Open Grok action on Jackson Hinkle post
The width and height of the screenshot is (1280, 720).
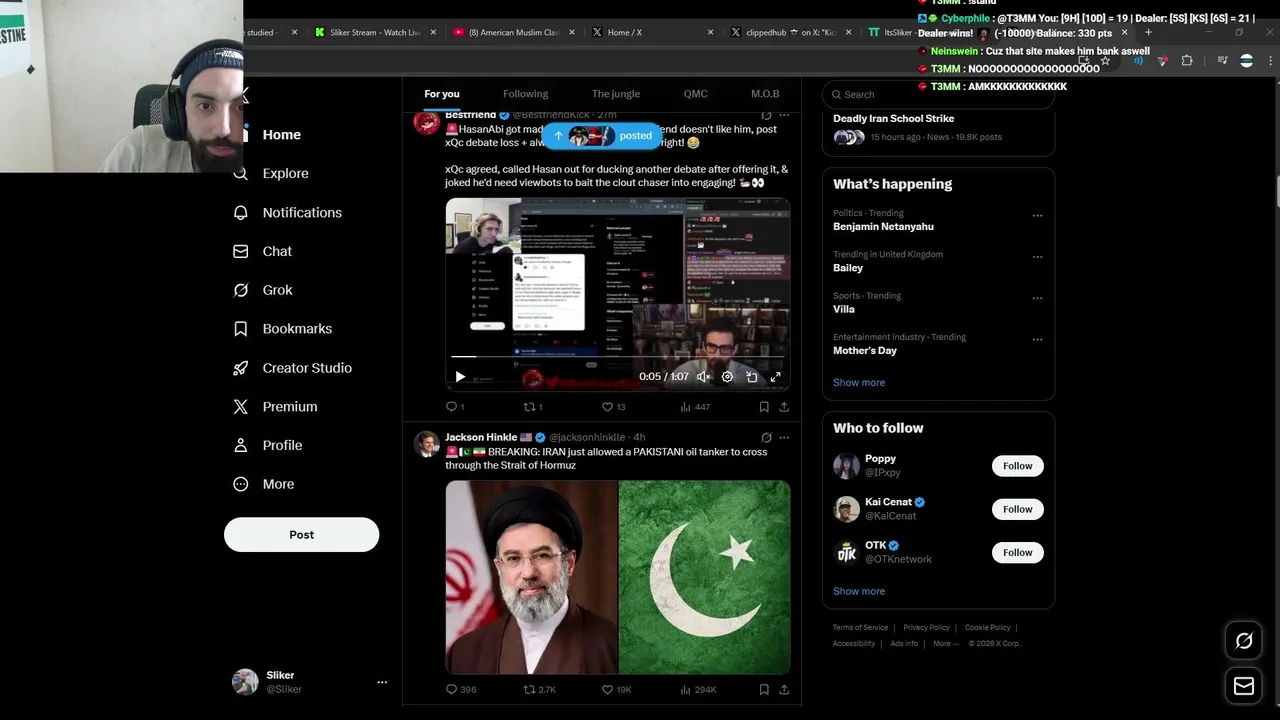tap(766, 437)
